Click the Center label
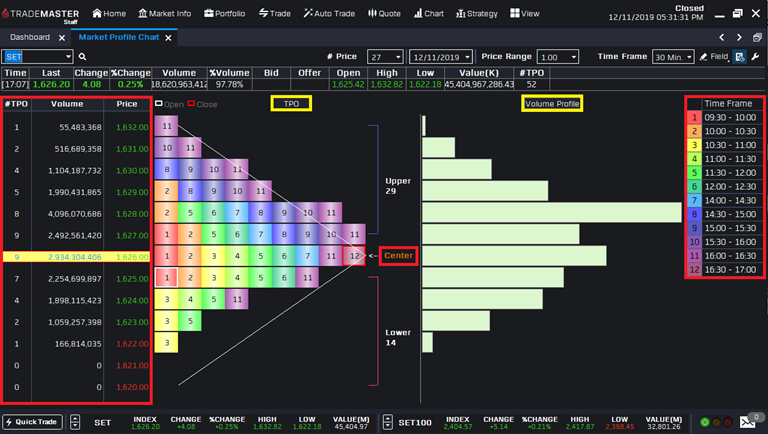Viewport: 768px width, 434px height. tap(398, 256)
